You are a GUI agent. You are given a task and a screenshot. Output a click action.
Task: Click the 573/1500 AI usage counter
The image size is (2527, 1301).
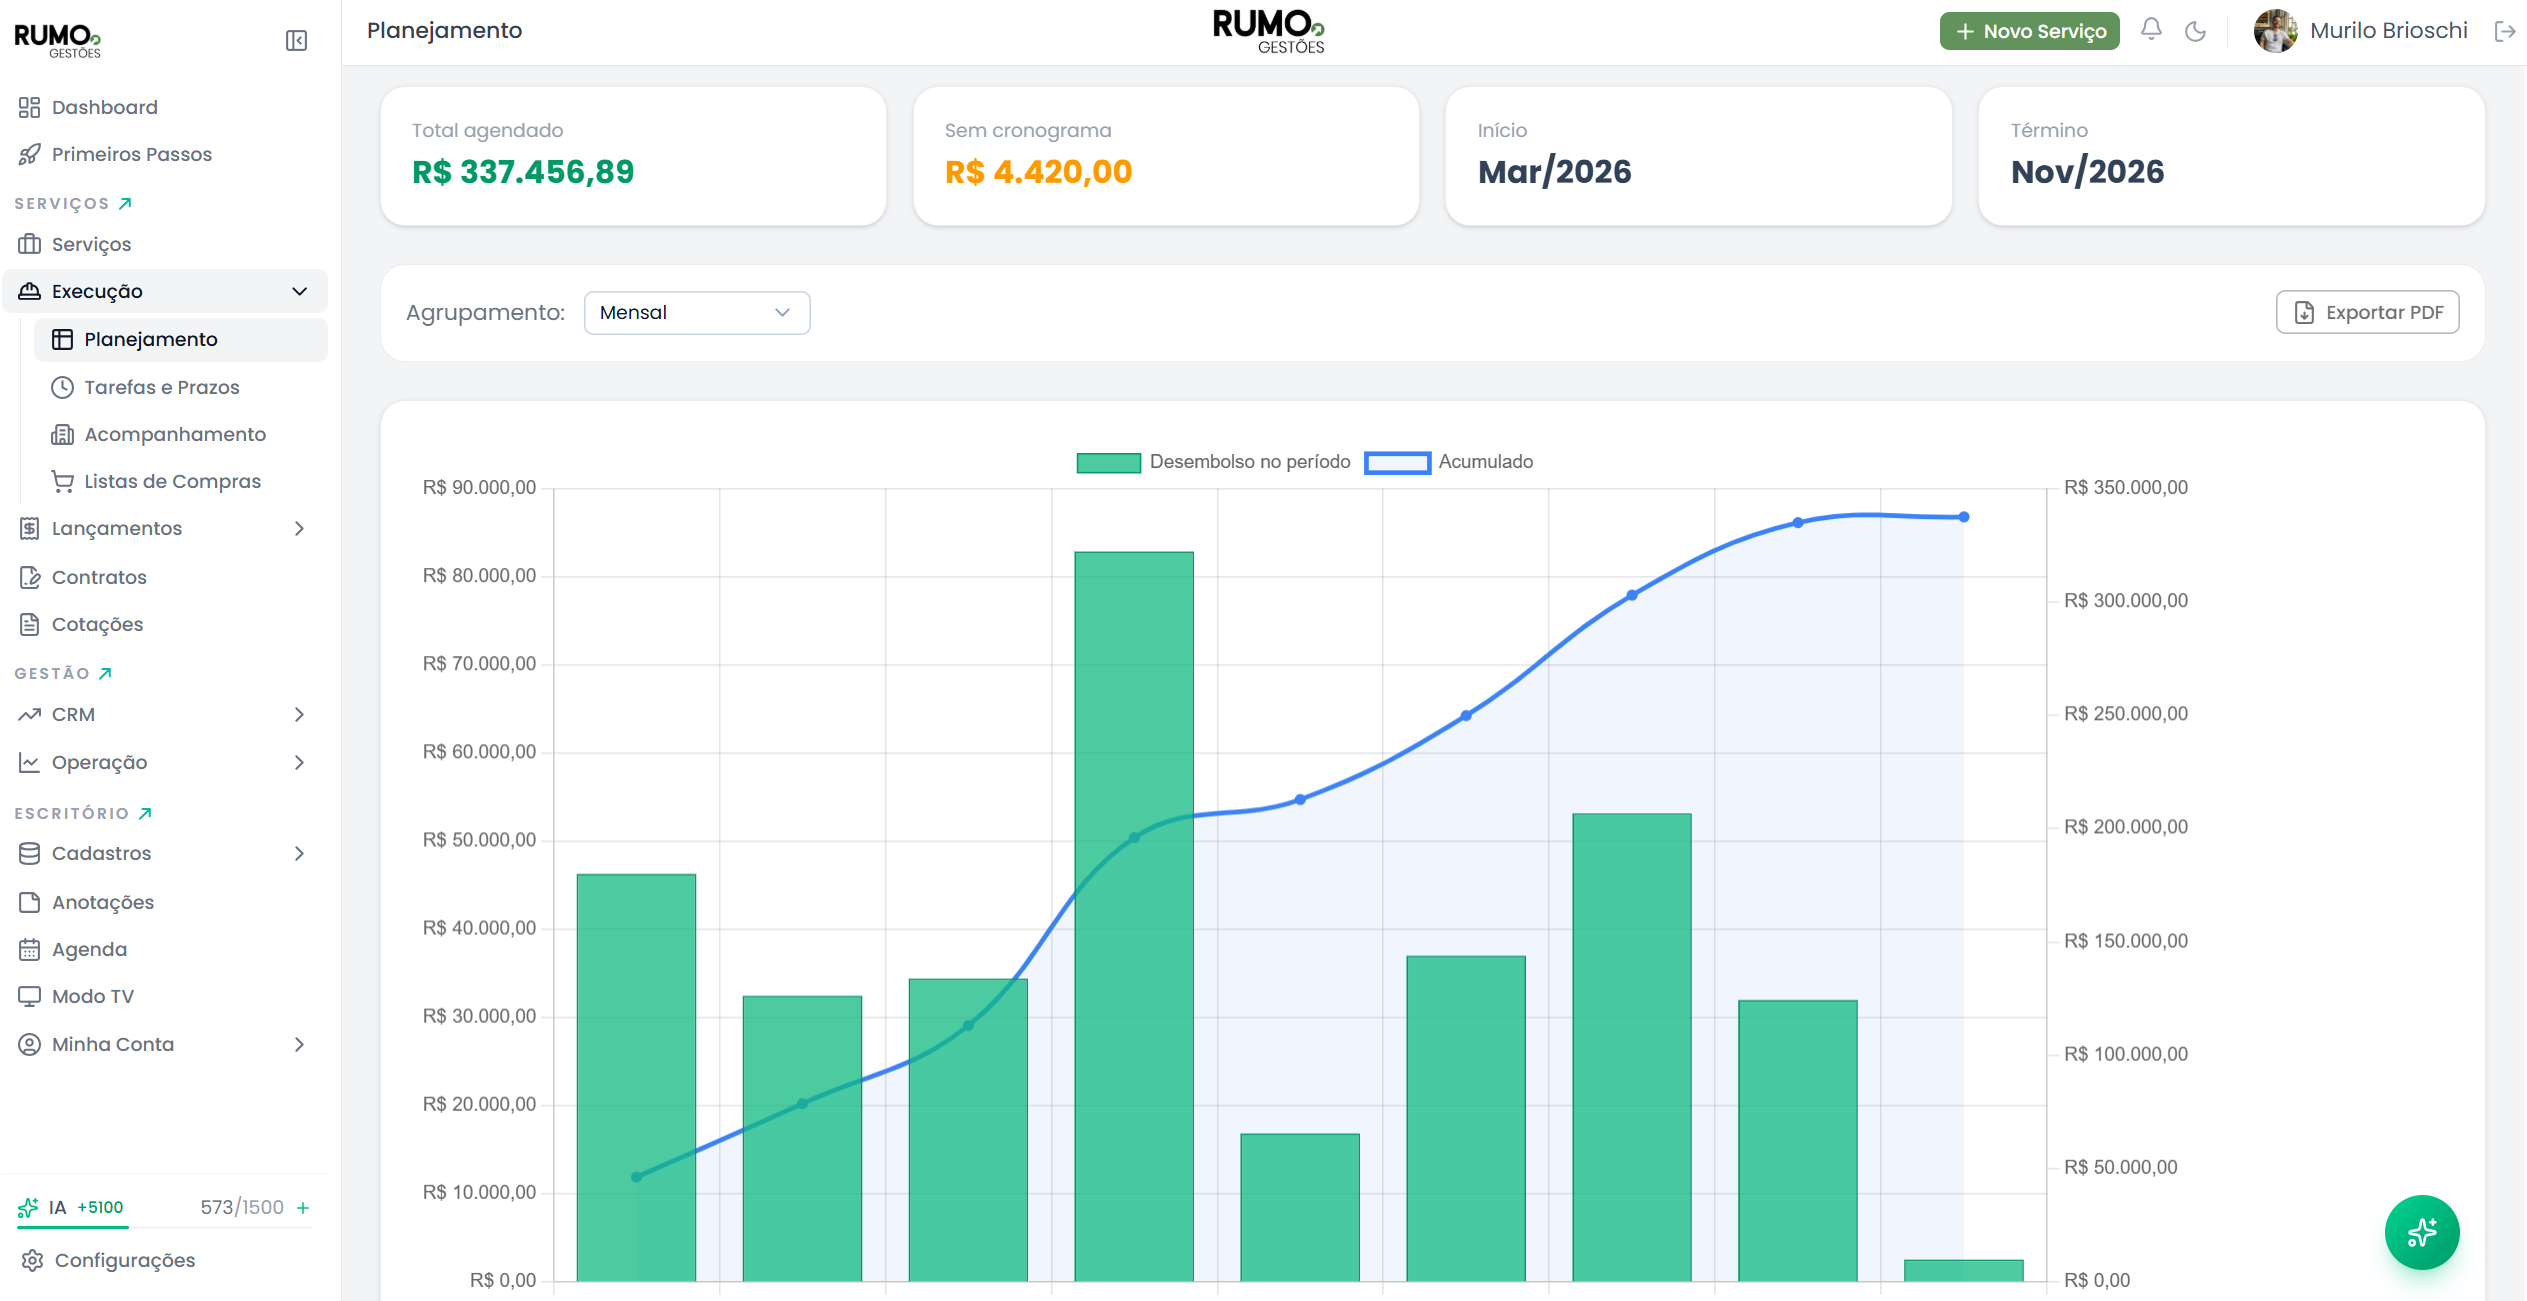click(x=242, y=1207)
